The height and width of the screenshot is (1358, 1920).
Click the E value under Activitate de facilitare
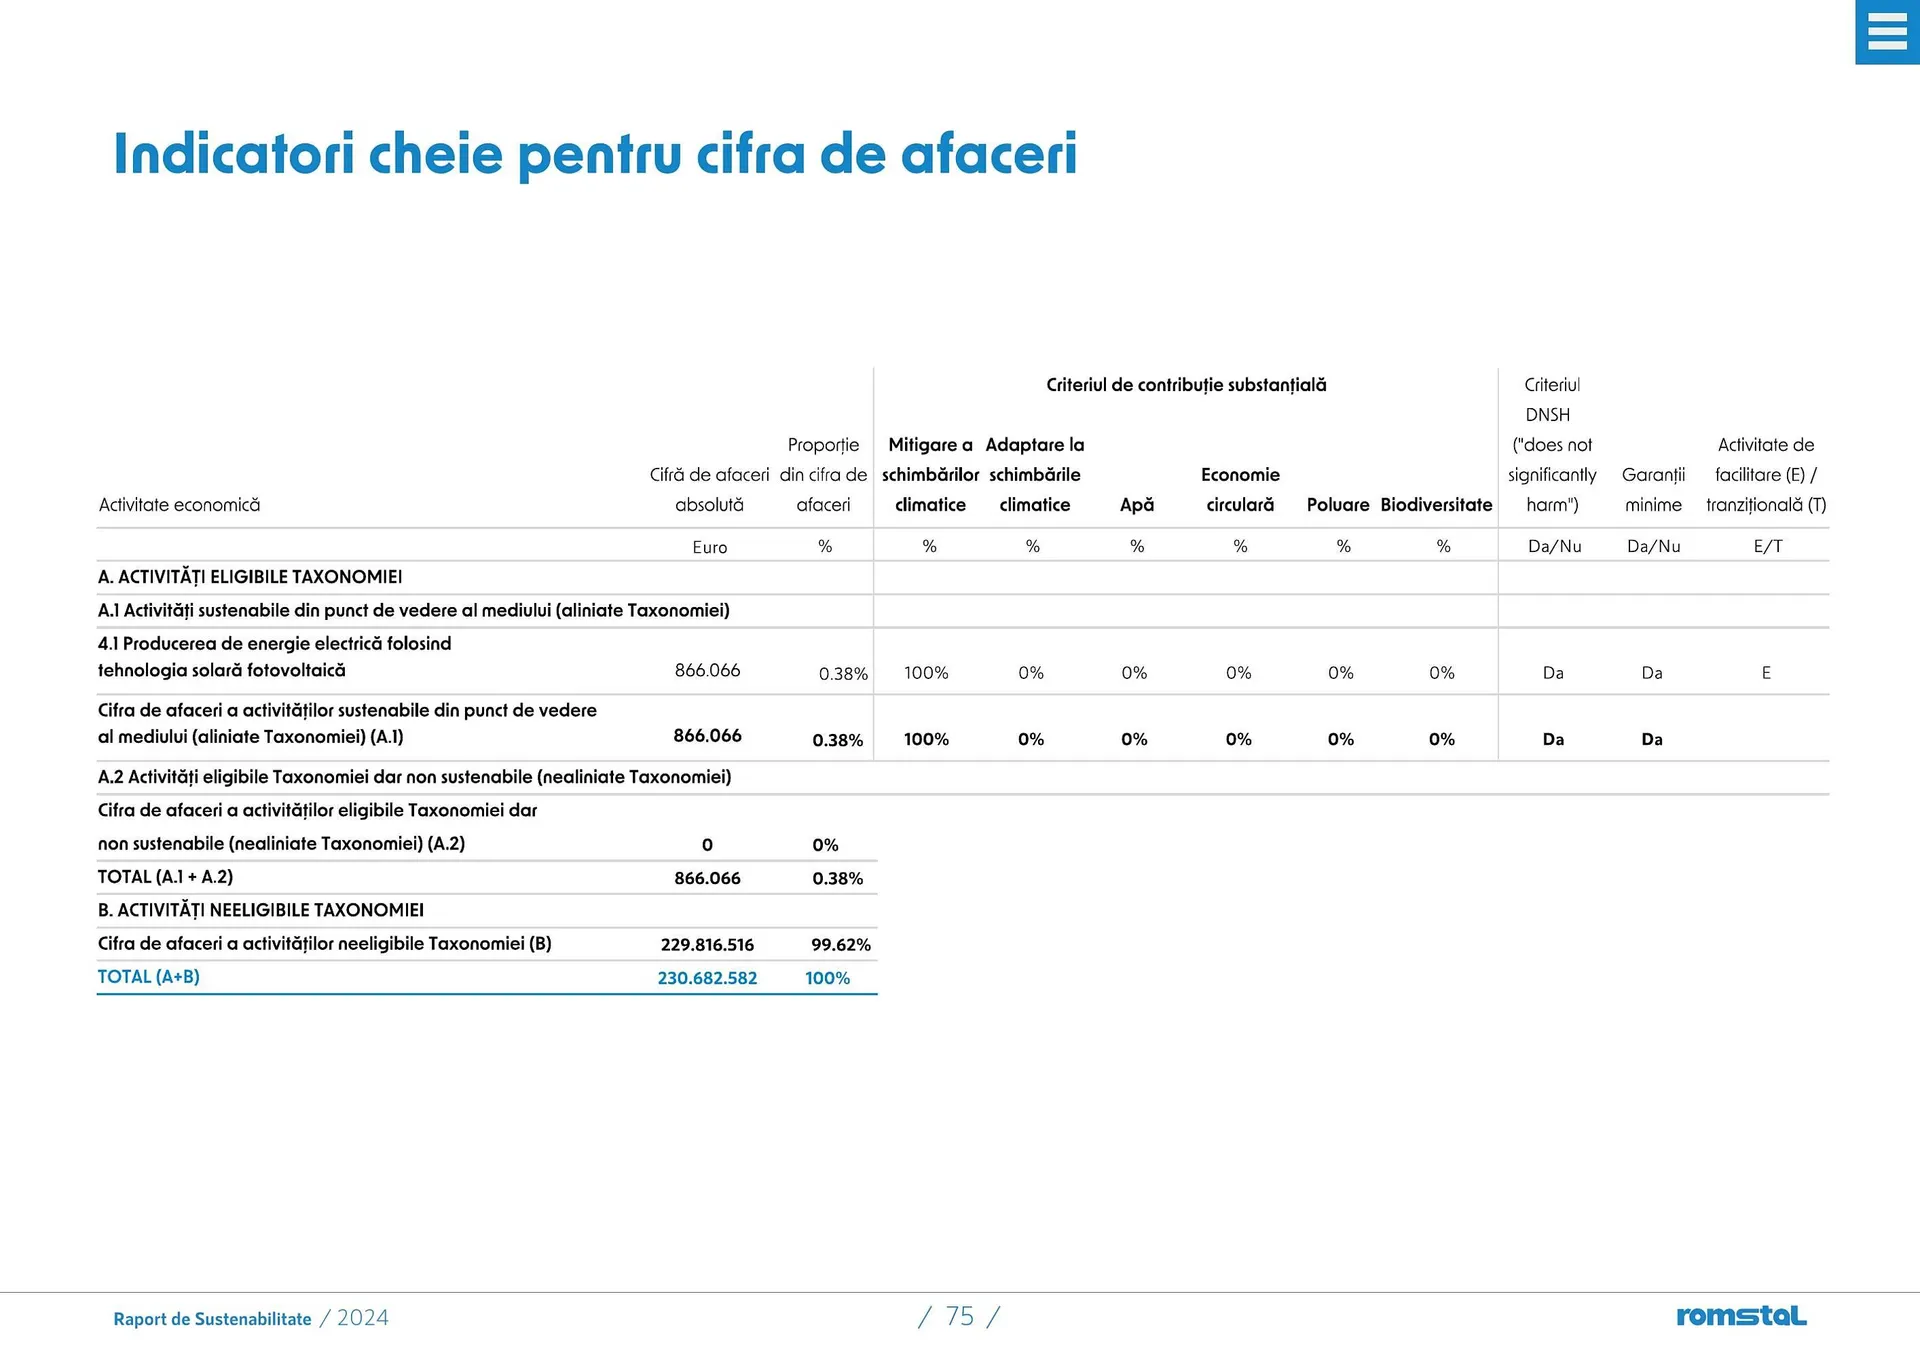[x=1766, y=673]
